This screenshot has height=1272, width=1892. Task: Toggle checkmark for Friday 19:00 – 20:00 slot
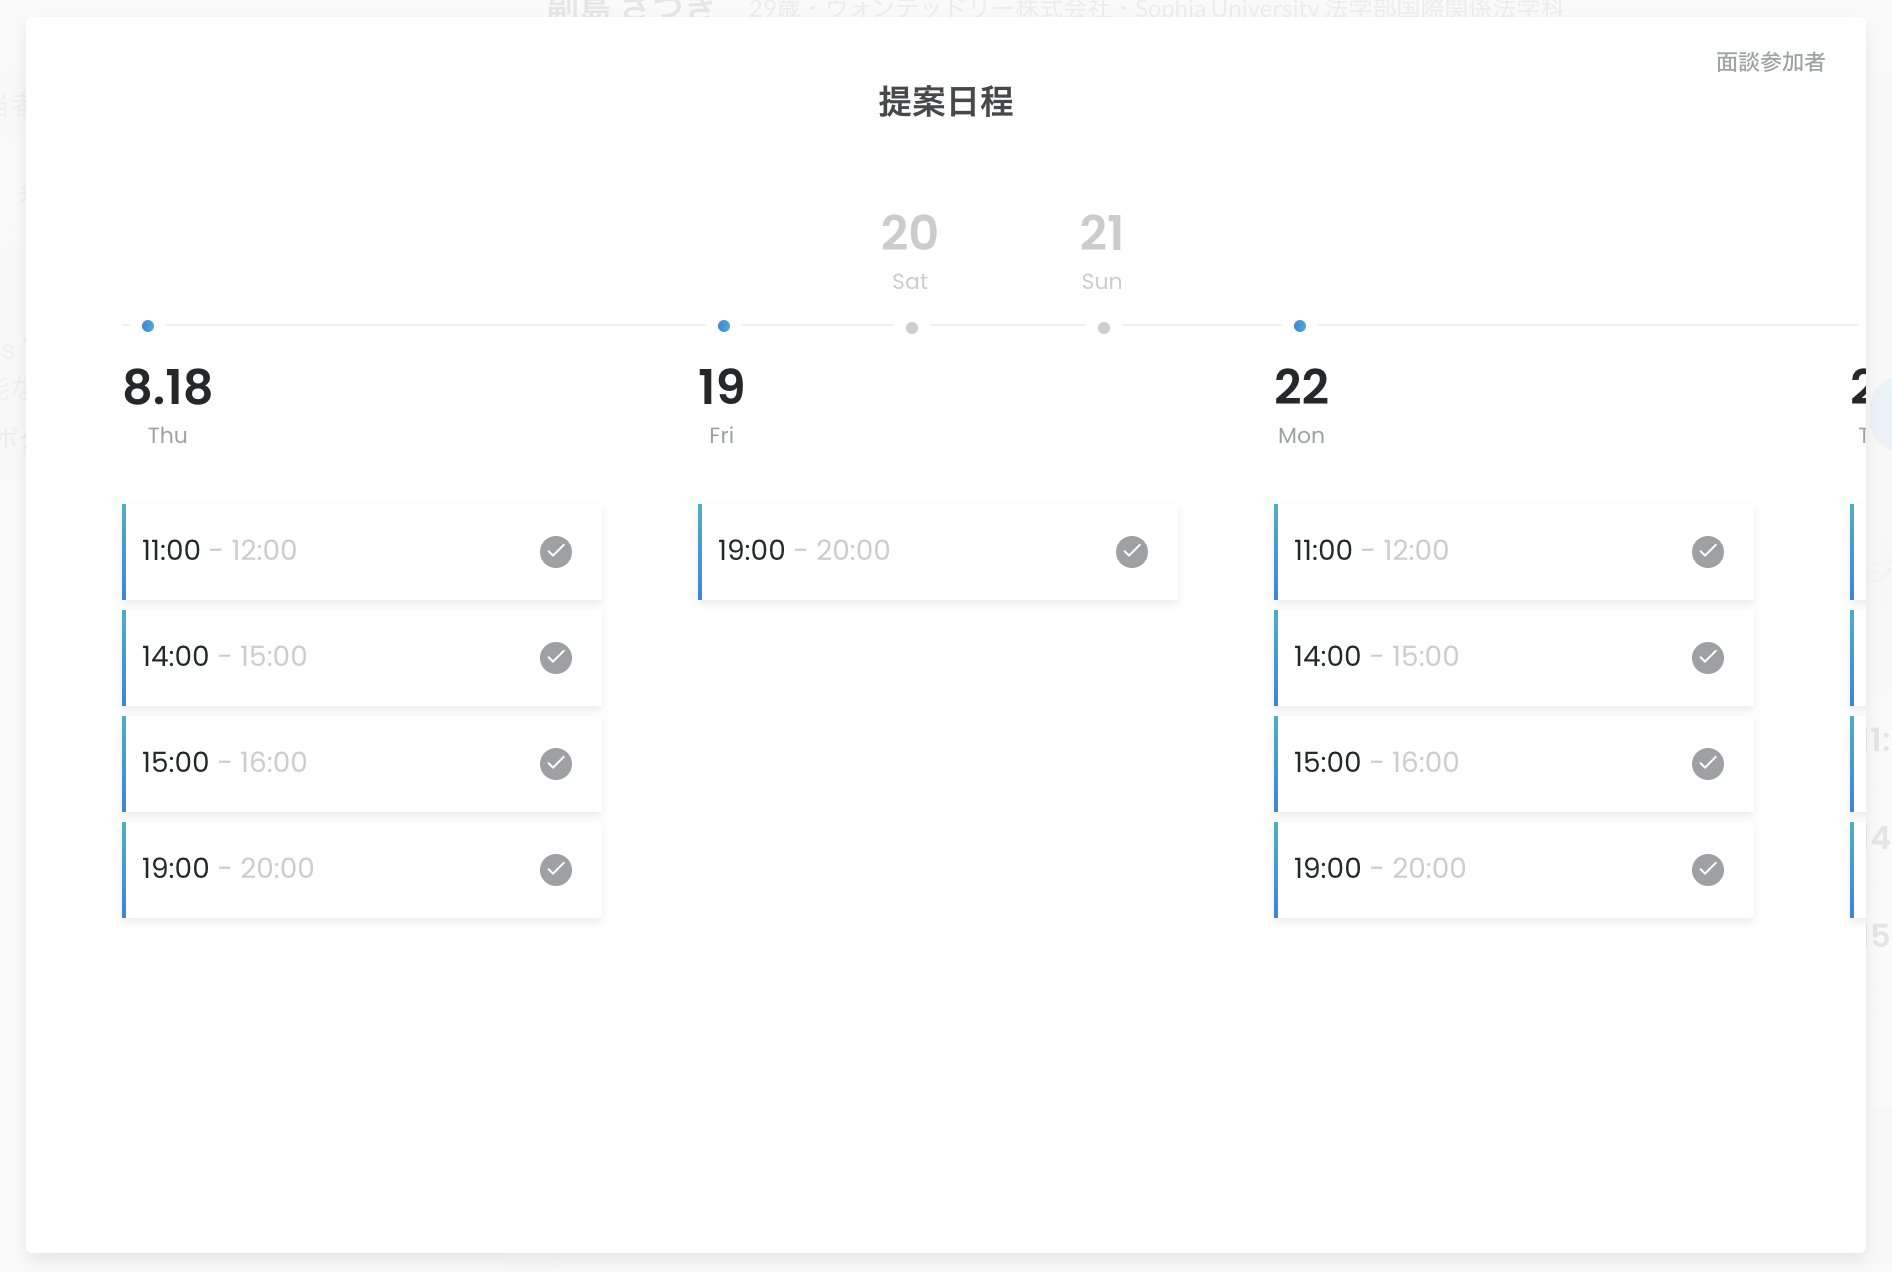pyautogui.click(x=1132, y=552)
